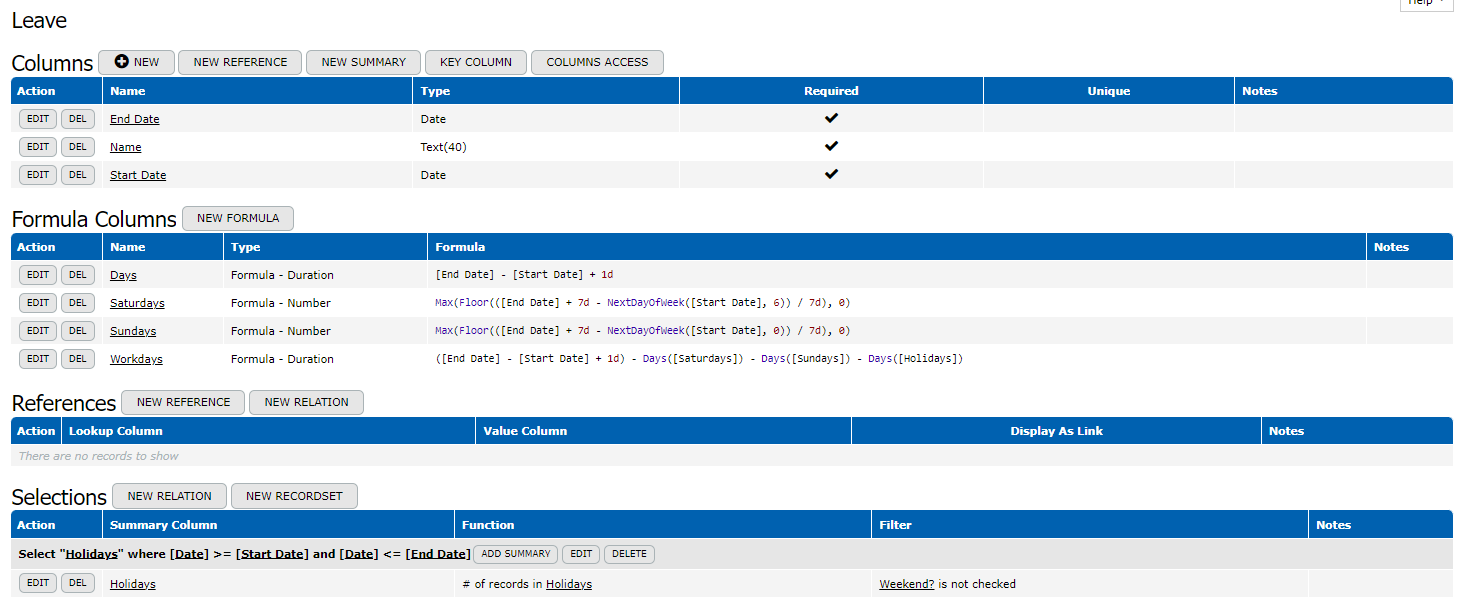Image resolution: width=1460 pixels, height=607 pixels.
Task: Open the End Date column link
Action: 135,119
